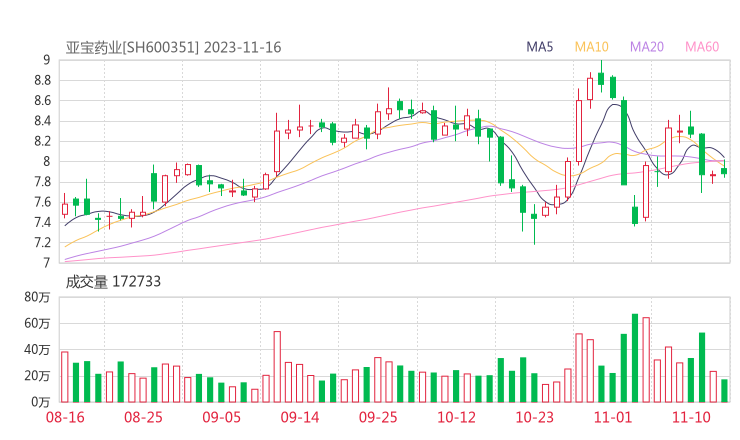Click the last green volume bar on the right
The image size is (740, 440).
(724, 391)
